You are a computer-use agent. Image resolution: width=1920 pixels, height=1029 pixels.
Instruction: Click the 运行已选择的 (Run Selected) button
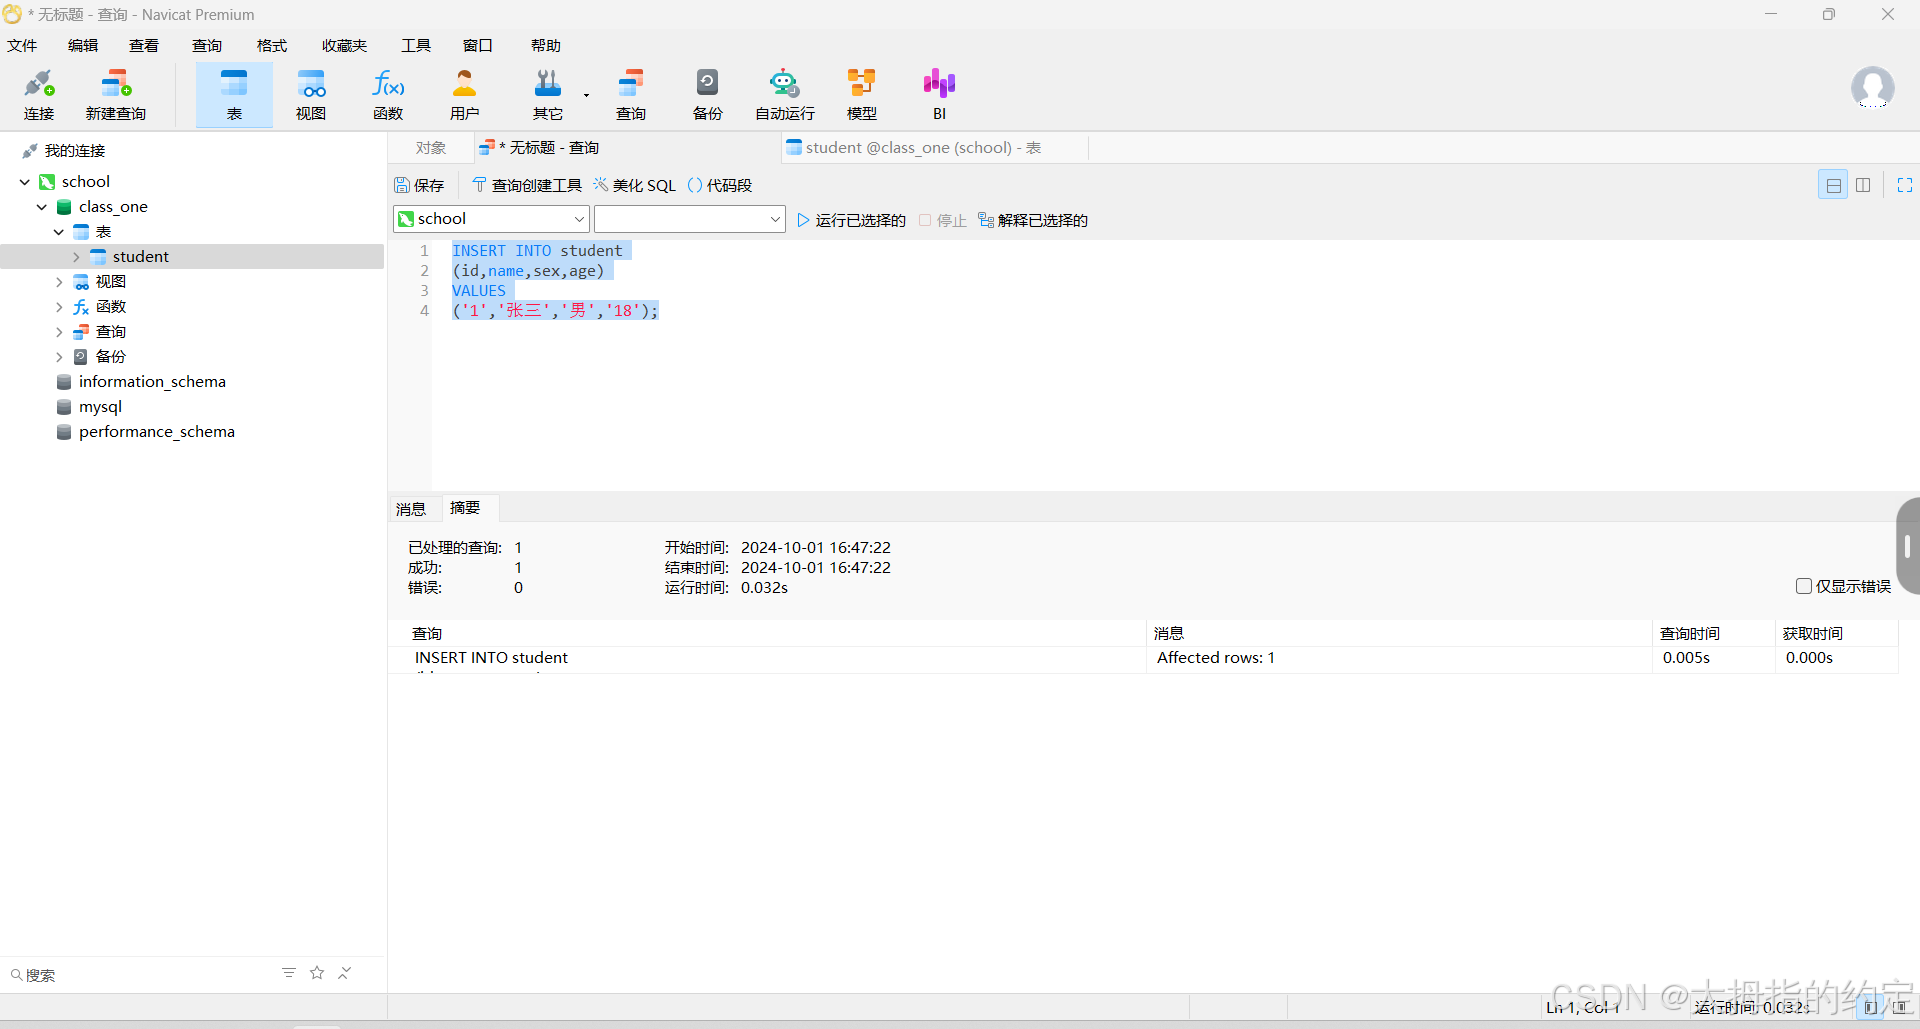click(851, 220)
